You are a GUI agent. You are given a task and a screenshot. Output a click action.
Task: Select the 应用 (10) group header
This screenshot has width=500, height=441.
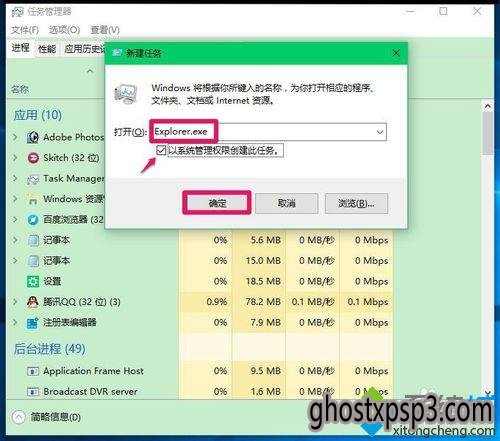pos(38,115)
